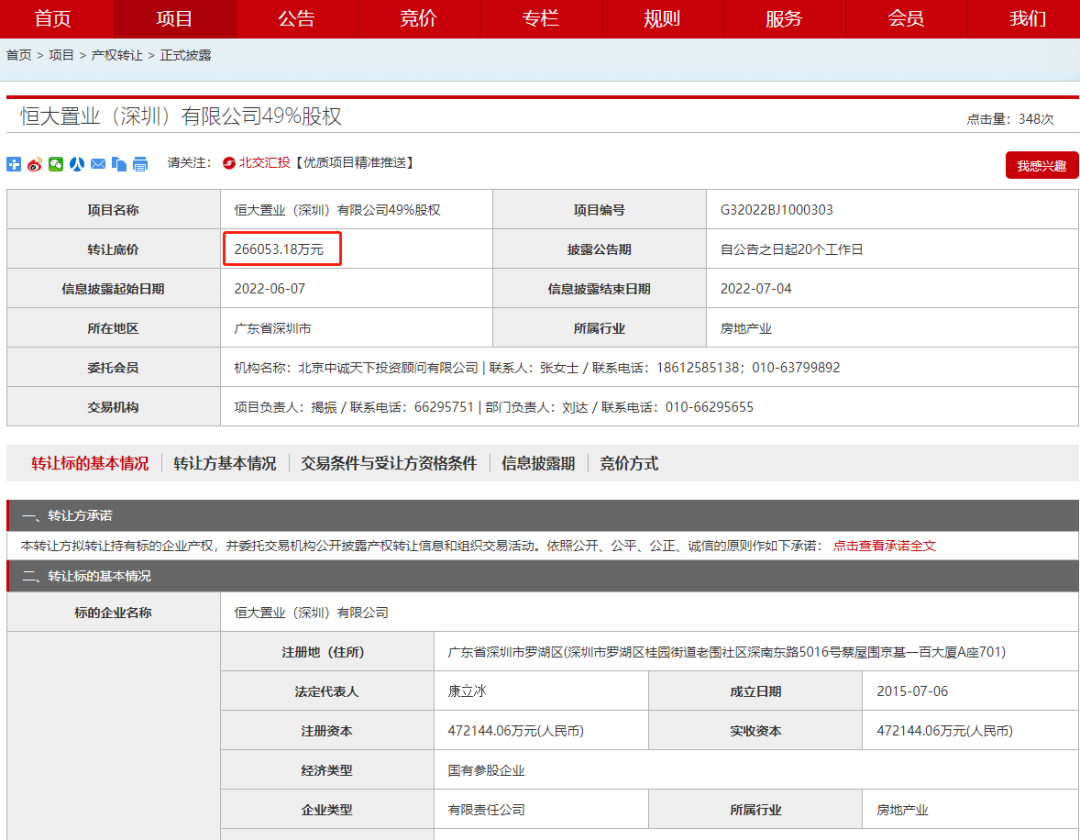Share the page to Sina Weibo
Screen dimensions: 1080x840
point(35,164)
